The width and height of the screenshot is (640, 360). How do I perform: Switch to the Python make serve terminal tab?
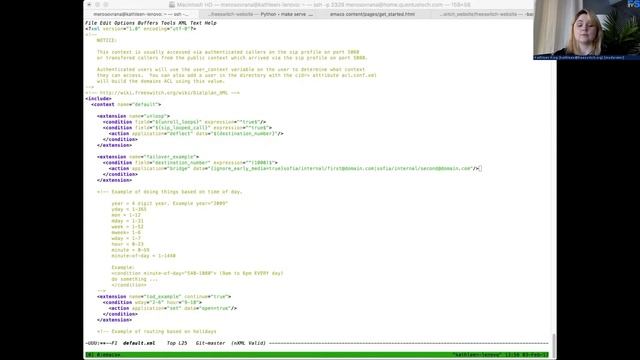(x=260, y=14)
